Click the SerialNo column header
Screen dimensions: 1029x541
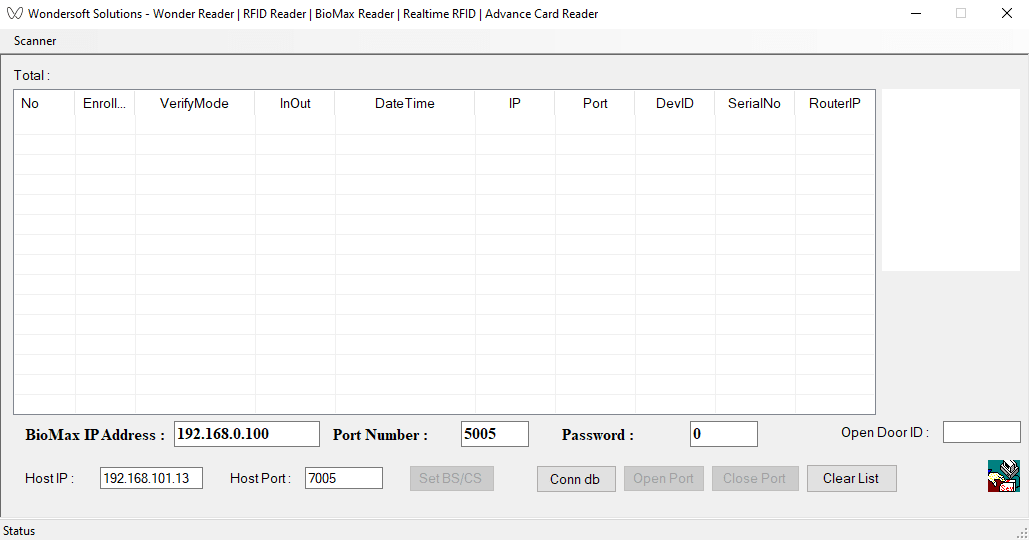coord(754,104)
